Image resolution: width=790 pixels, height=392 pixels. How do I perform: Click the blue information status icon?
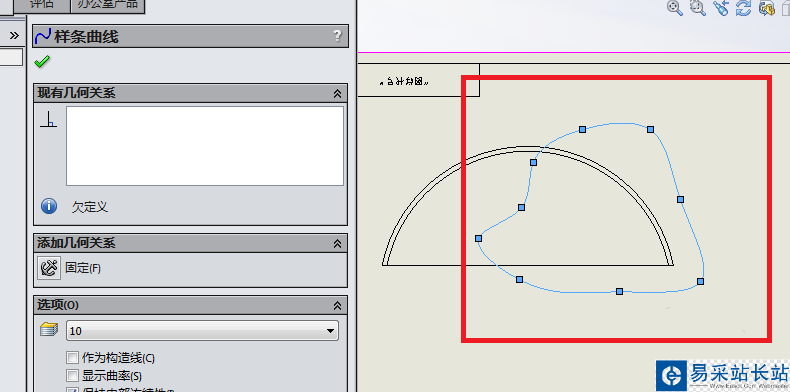pos(49,206)
